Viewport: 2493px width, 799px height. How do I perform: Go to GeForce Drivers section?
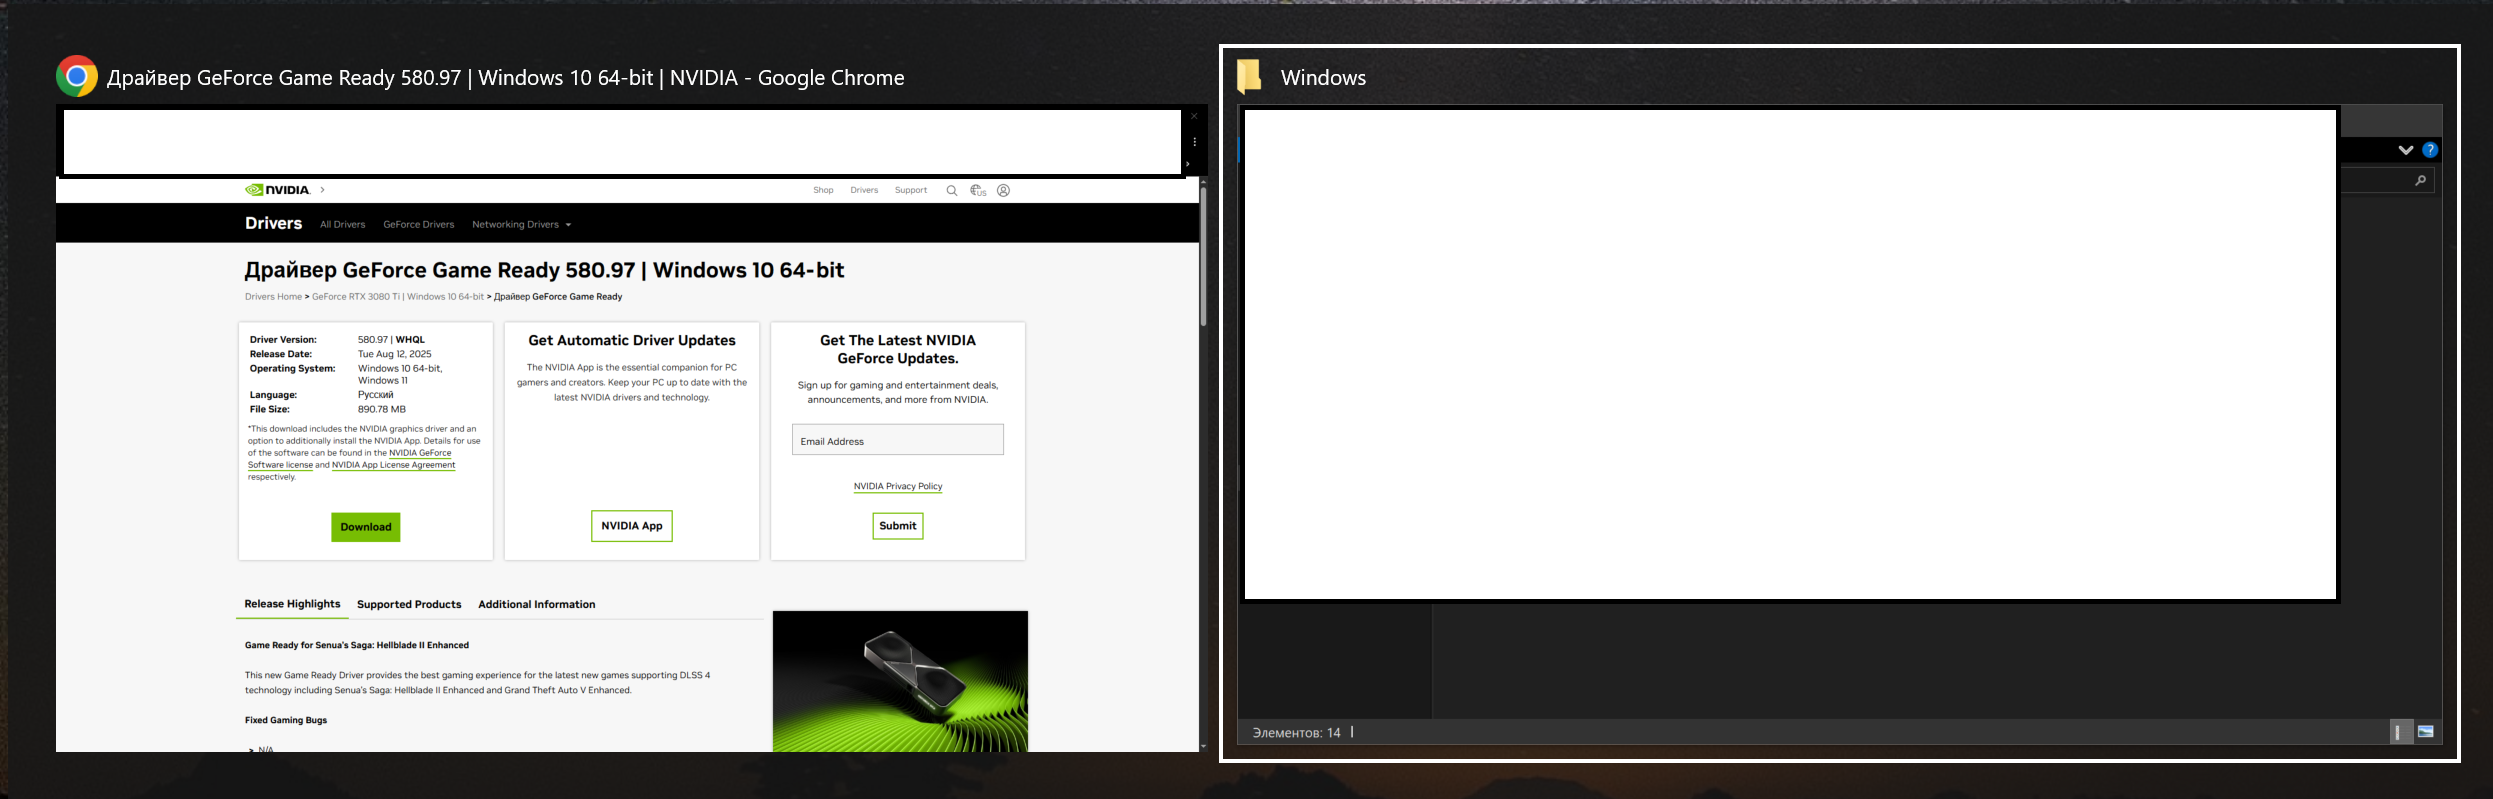419,224
